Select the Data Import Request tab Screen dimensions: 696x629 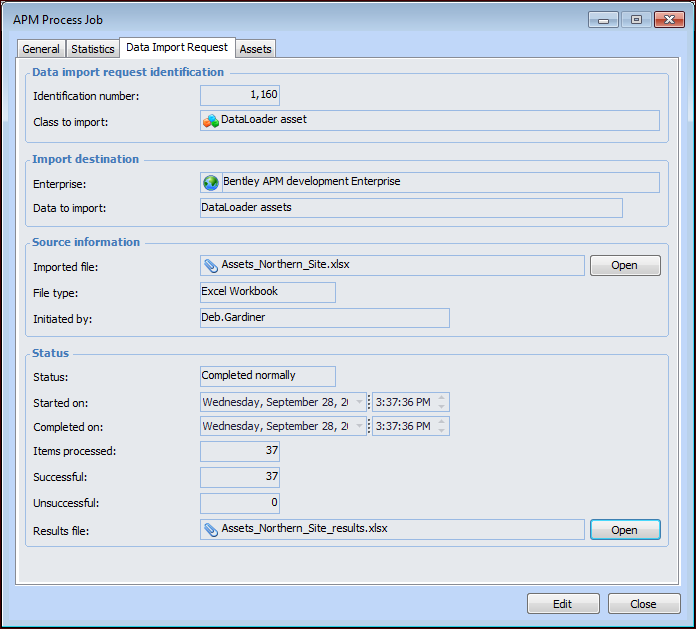pos(177,47)
